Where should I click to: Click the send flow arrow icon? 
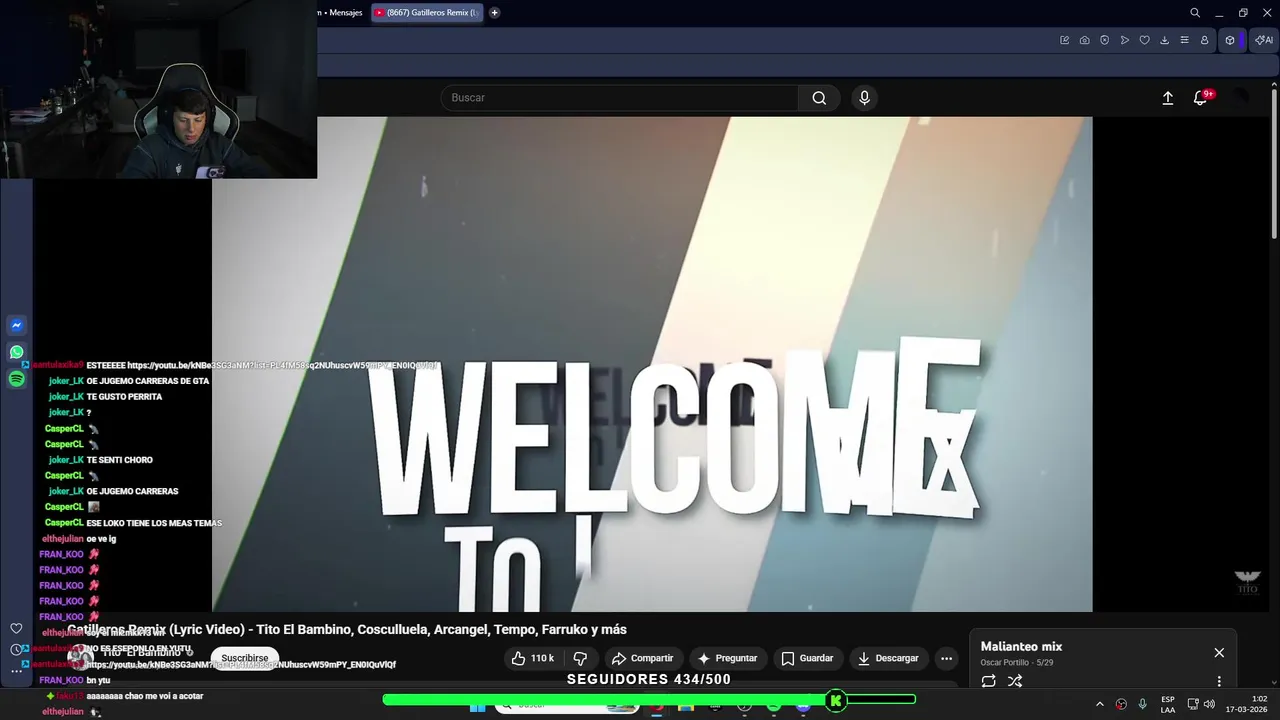1124,40
